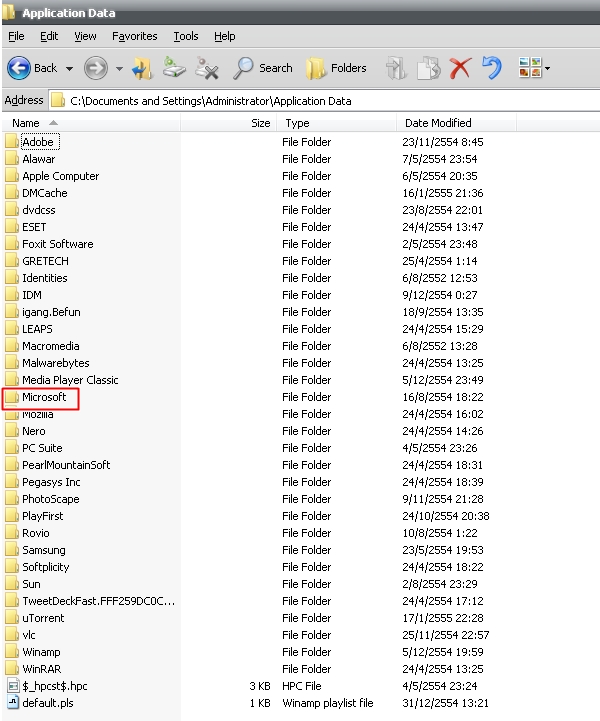
Task: Select the Samsung folder
Action: tap(35, 550)
